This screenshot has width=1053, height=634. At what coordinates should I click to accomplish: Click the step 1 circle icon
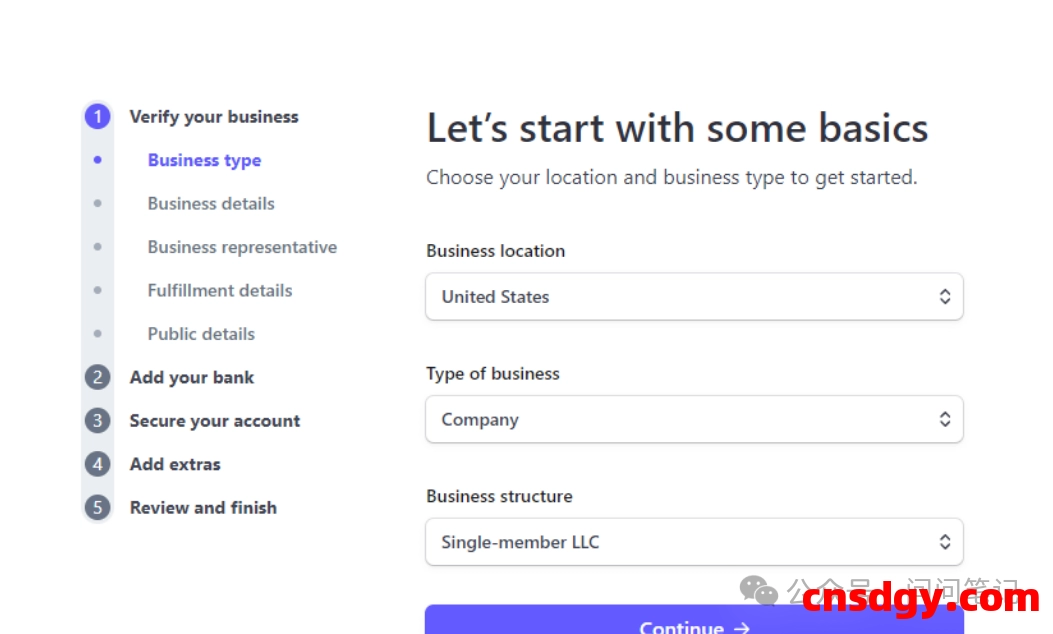tap(97, 116)
